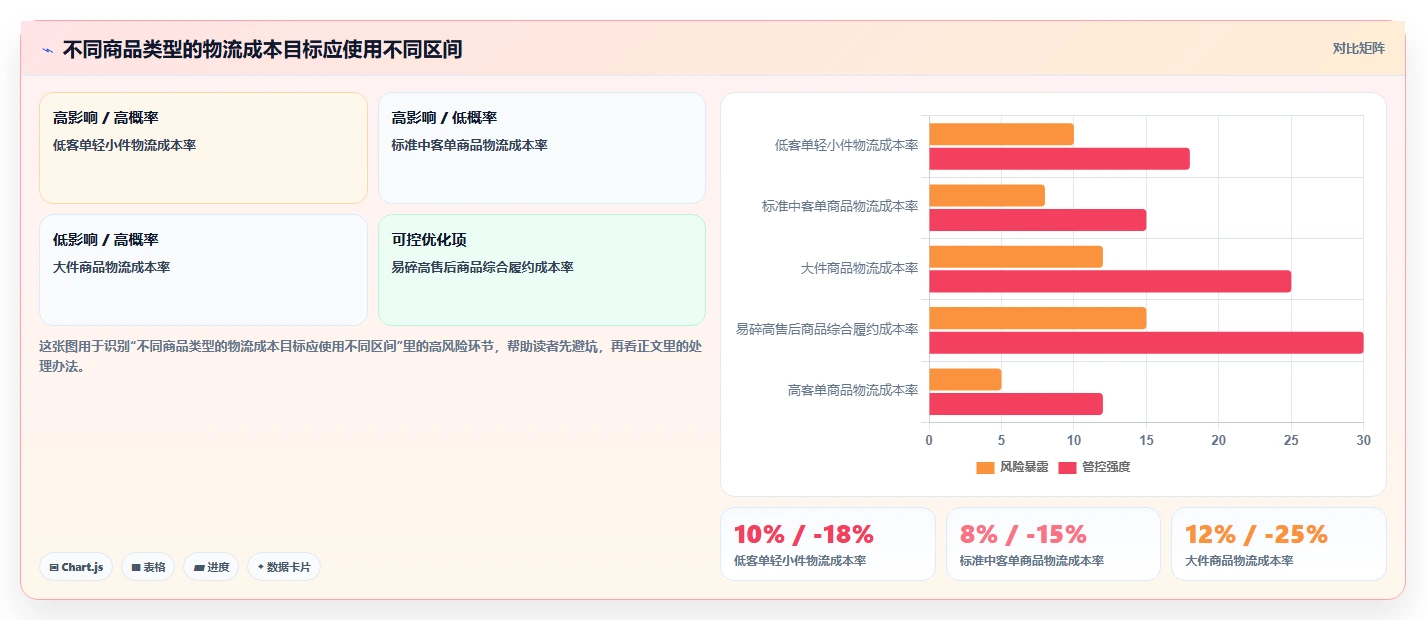Open the 可控优化项 matrix card
This screenshot has height=620, width=1426.
[x=542, y=270]
